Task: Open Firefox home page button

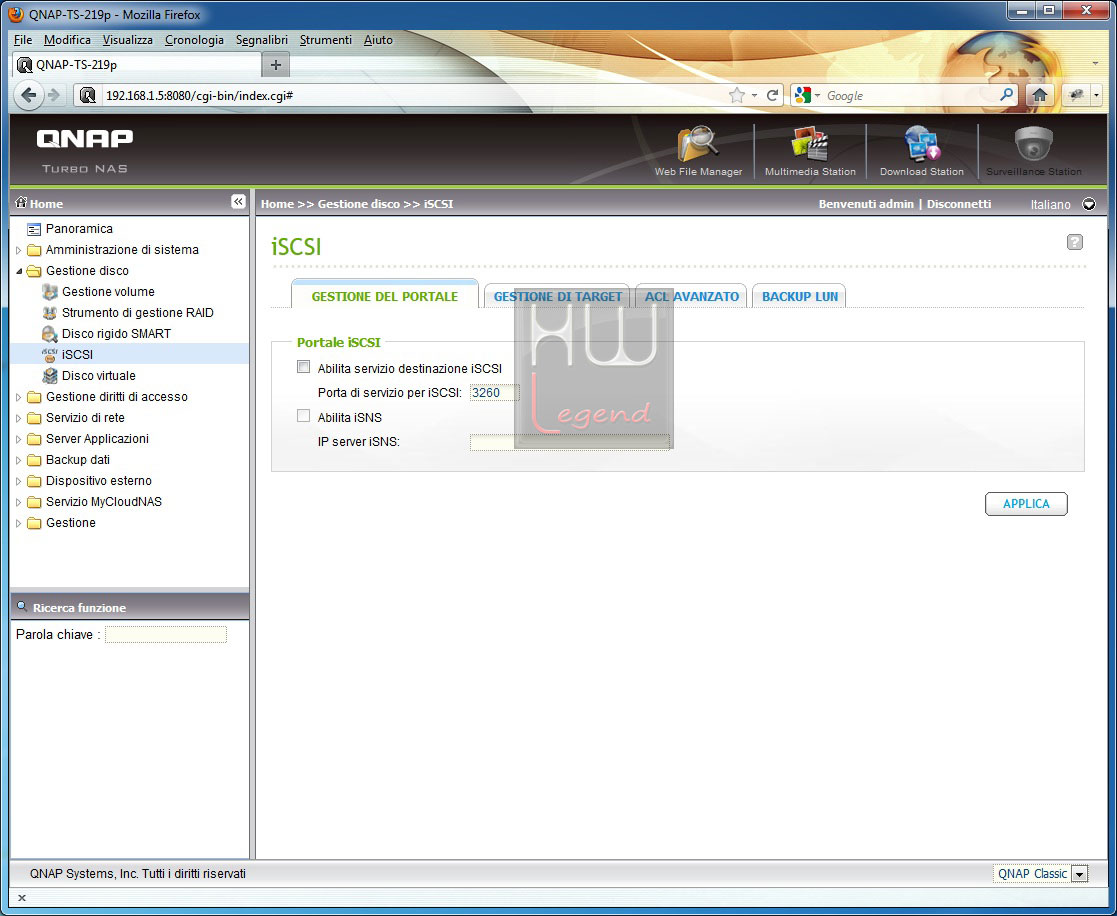Action: pyautogui.click(x=1040, y=95)
